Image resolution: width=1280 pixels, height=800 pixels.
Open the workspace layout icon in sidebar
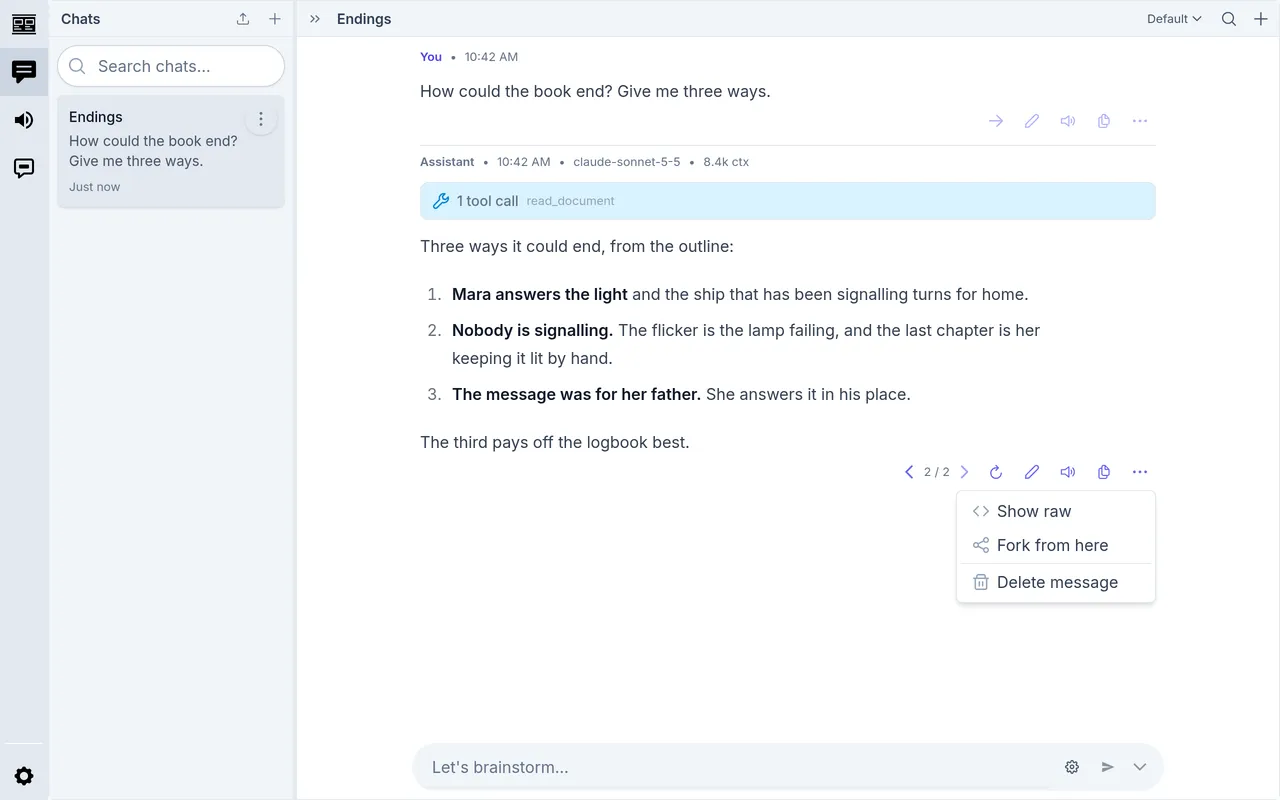(x=24, y=24)
